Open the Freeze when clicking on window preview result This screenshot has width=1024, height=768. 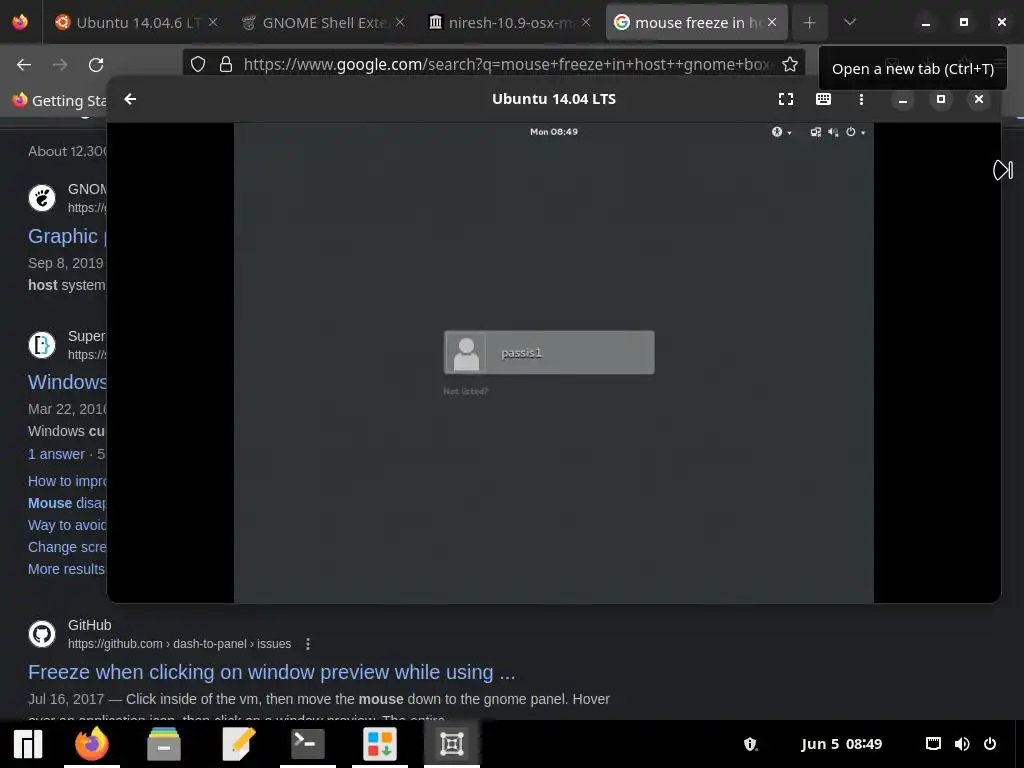[272, 672]
